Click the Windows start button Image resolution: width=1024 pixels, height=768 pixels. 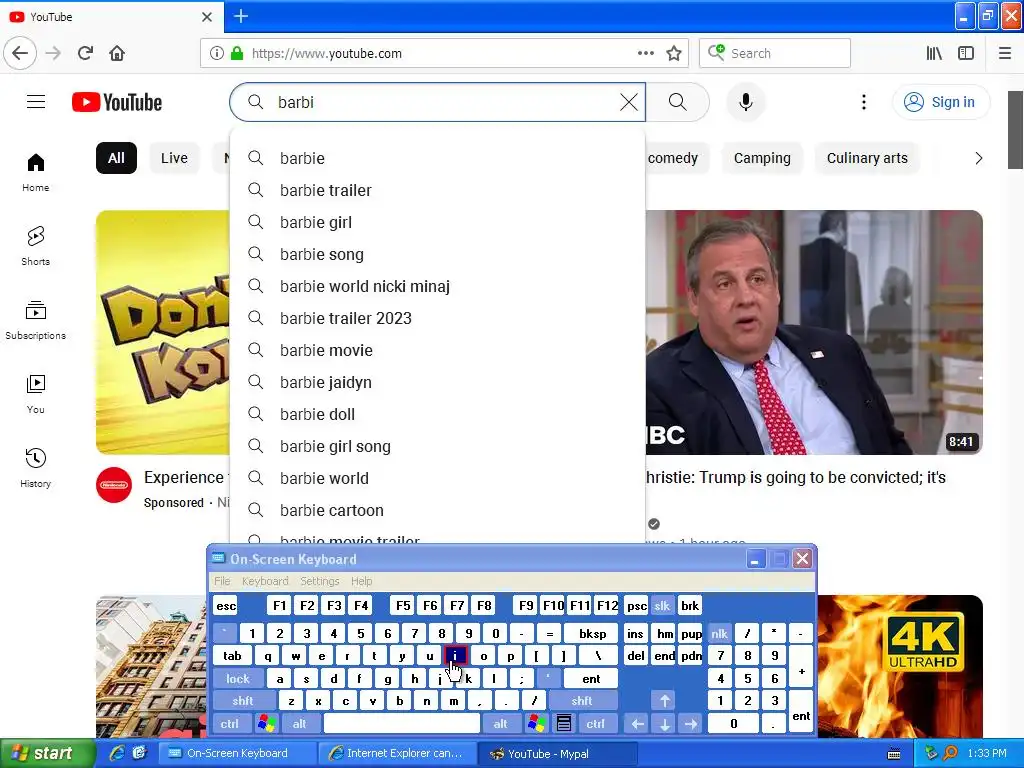click(48, 753)
